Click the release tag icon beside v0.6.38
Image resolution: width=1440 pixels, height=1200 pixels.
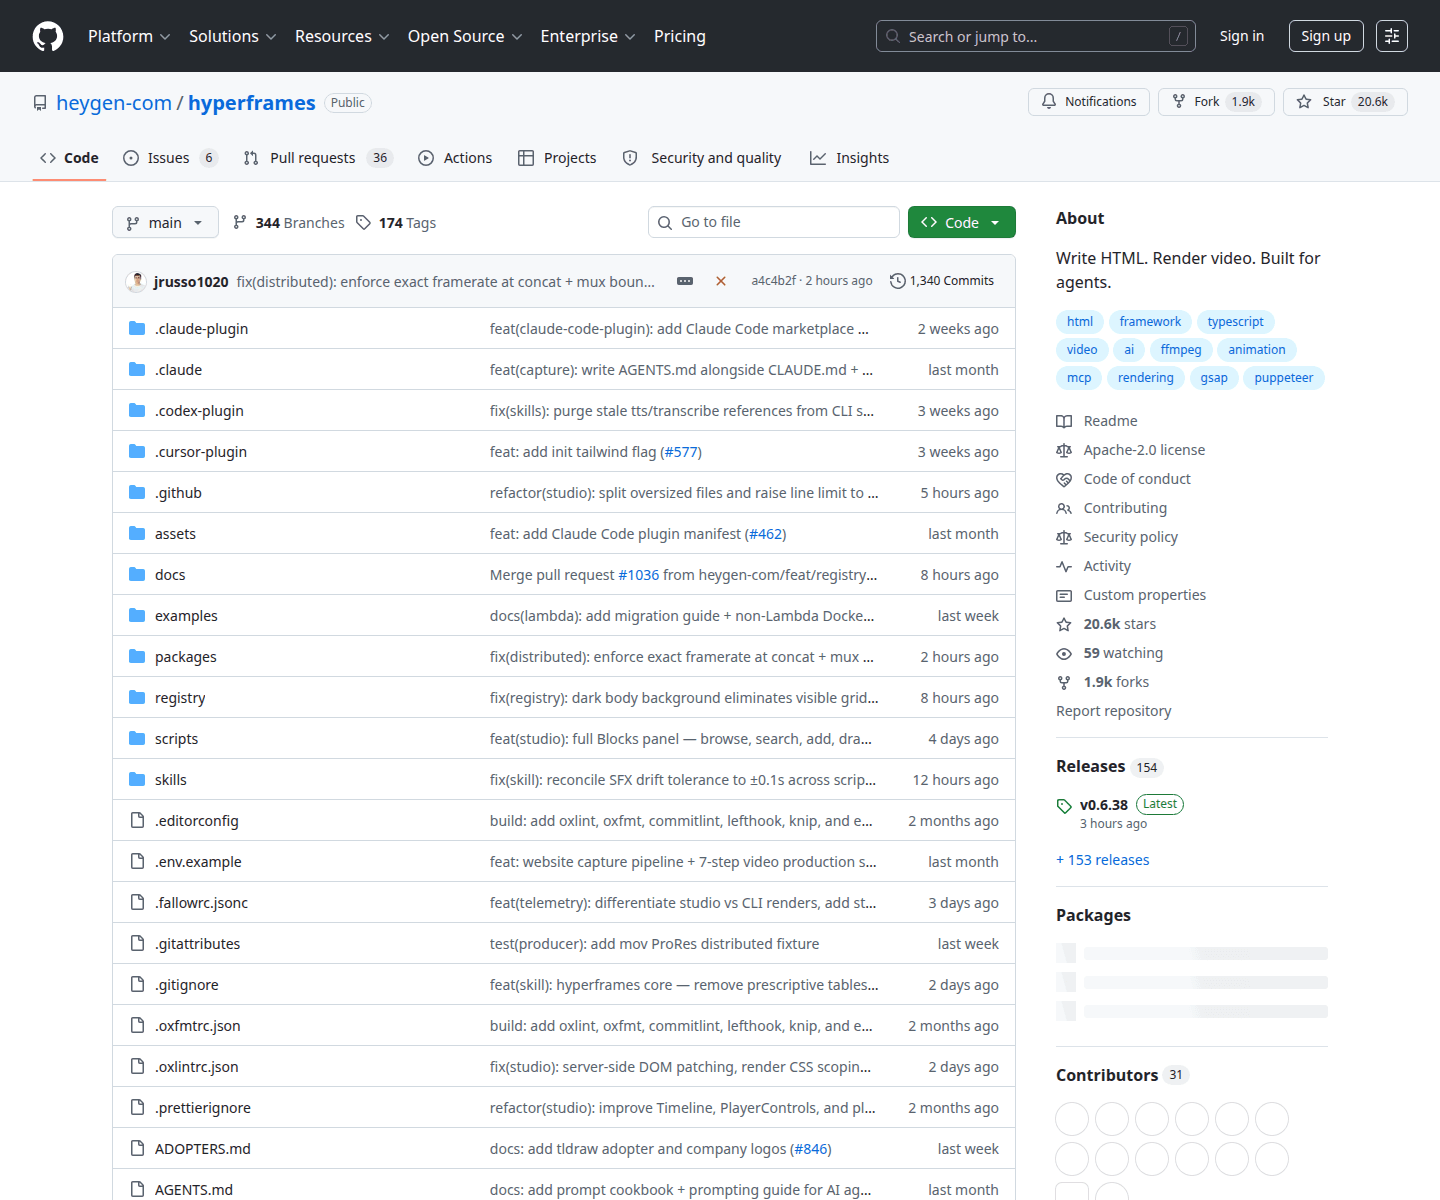pyautogui.click(x=1064, y=806)
